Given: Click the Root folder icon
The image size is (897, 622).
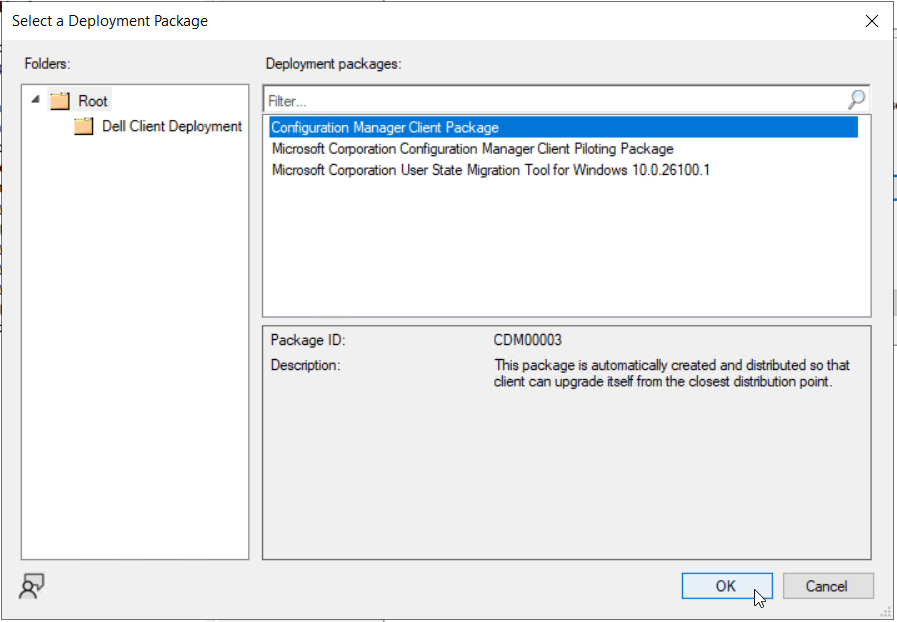Looking at the screenshot, I should click(61, 101).
